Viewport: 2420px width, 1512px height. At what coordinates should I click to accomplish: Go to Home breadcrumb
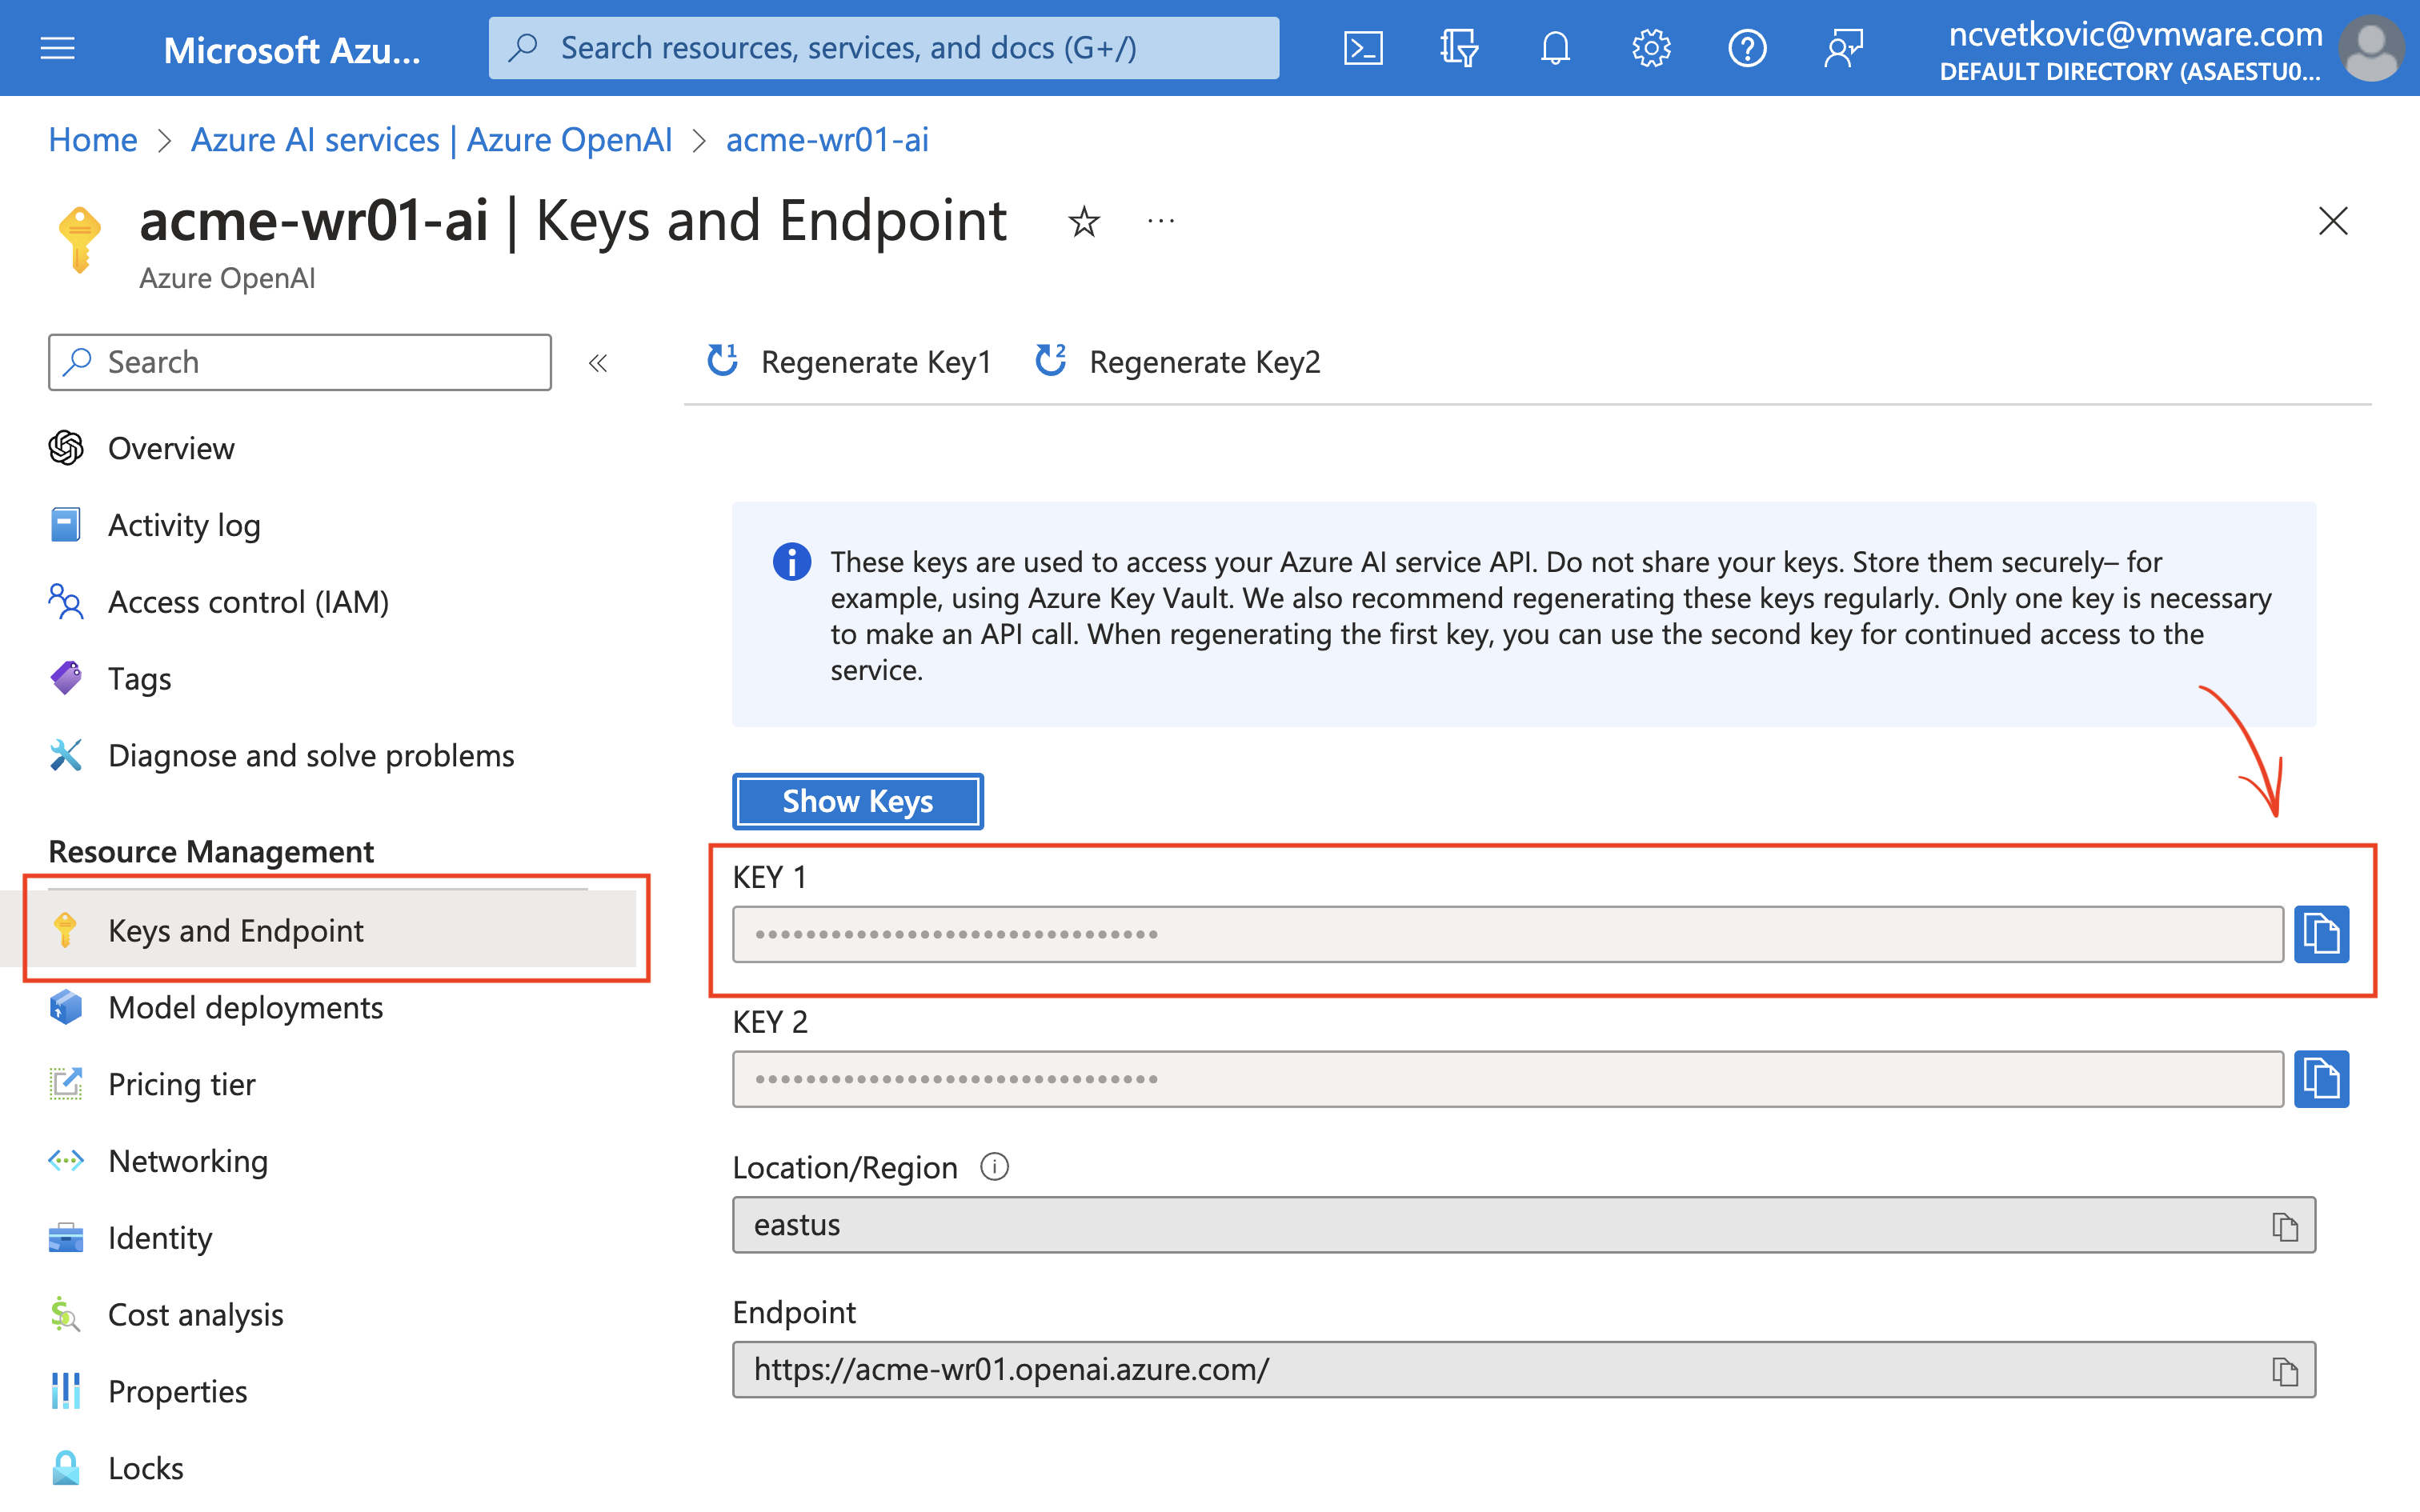[x=93, y=140]
